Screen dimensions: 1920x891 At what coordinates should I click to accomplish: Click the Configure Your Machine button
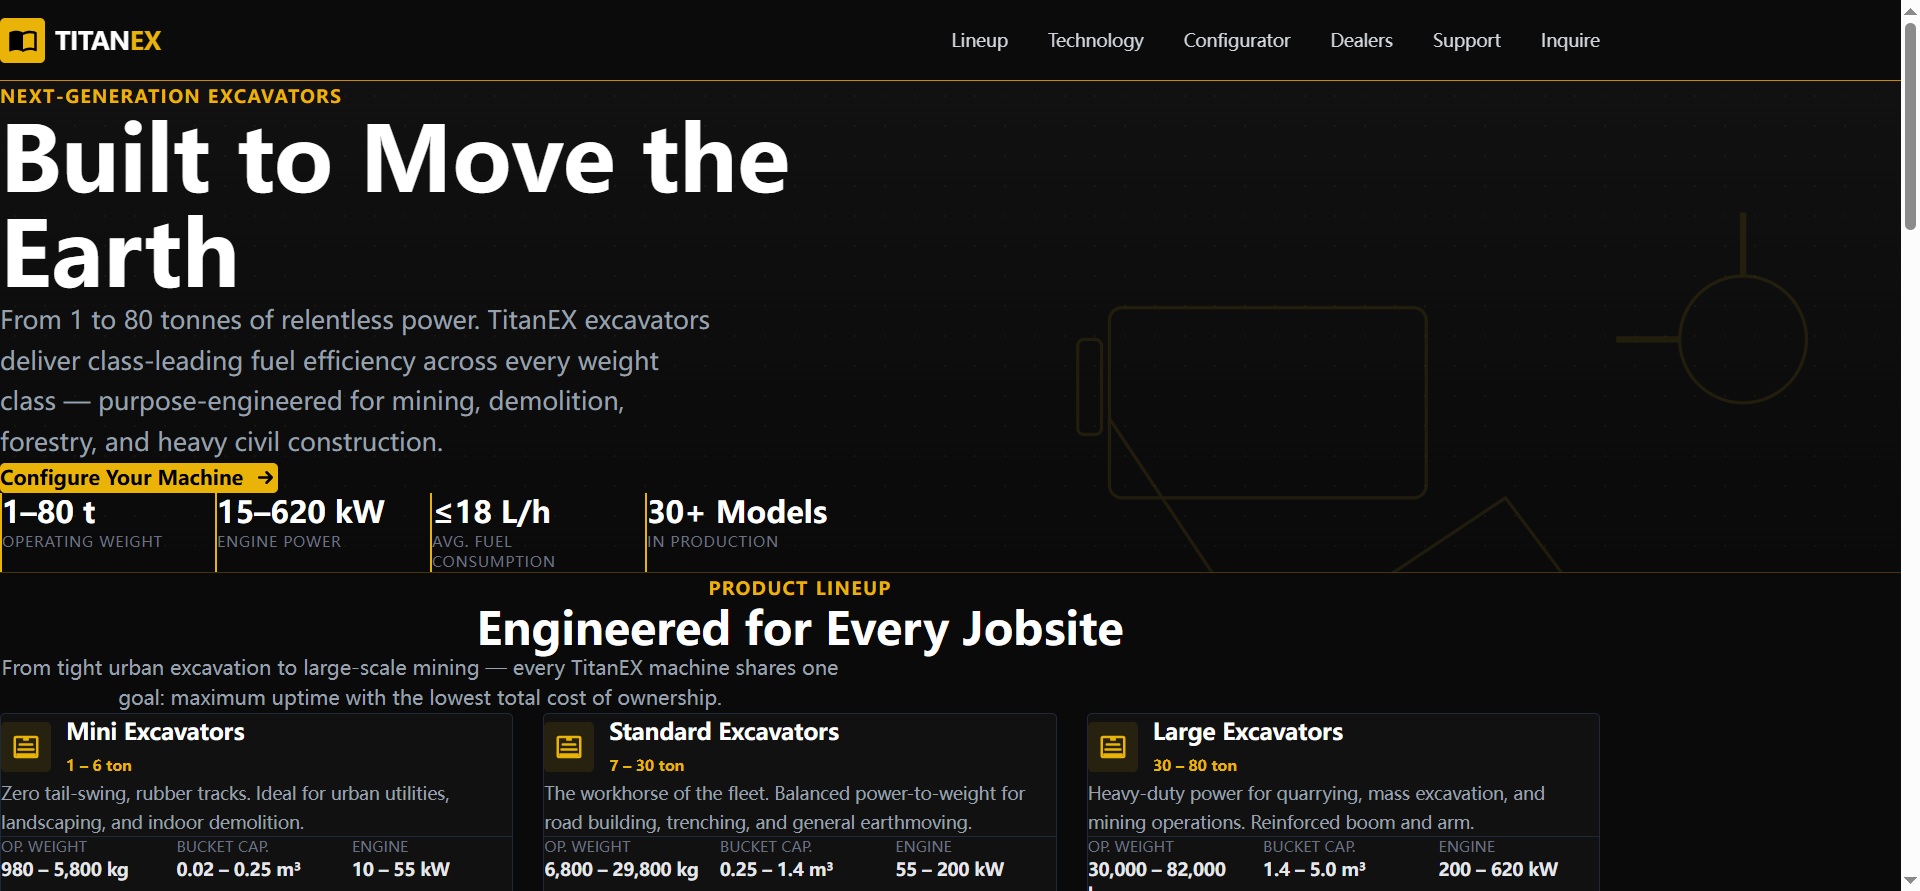click(x=138, y=478)
